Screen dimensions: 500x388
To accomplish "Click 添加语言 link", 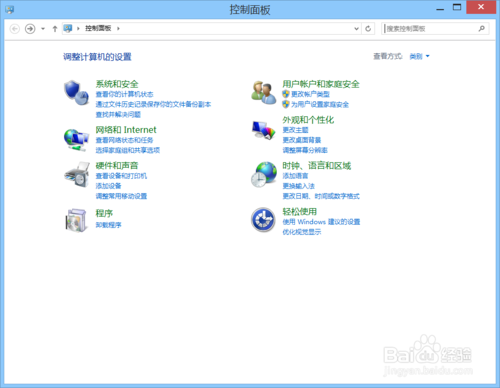I will point(295,176).
